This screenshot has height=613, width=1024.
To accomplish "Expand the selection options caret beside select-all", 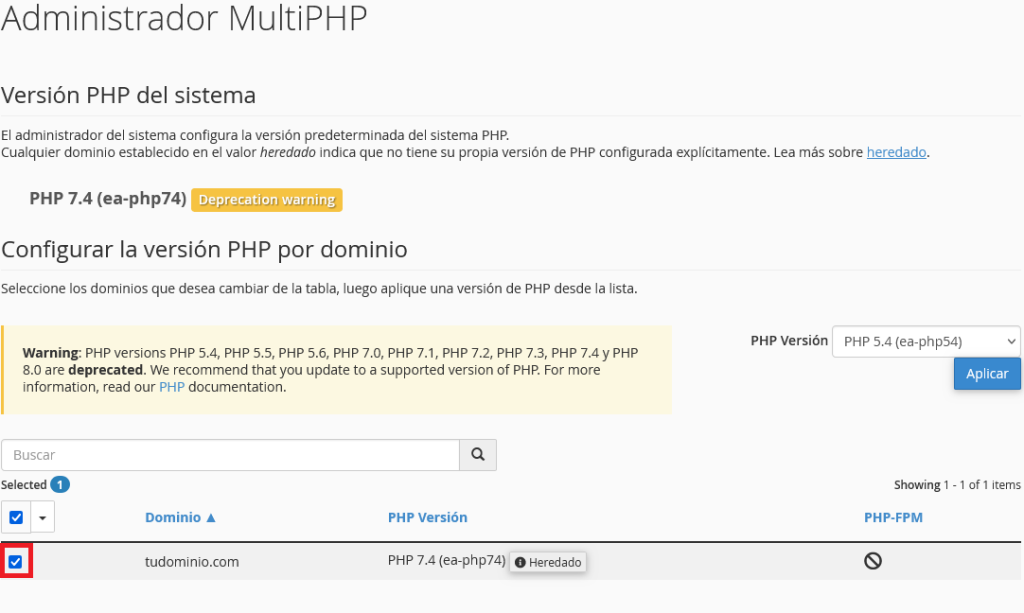I will pos(42,518).
